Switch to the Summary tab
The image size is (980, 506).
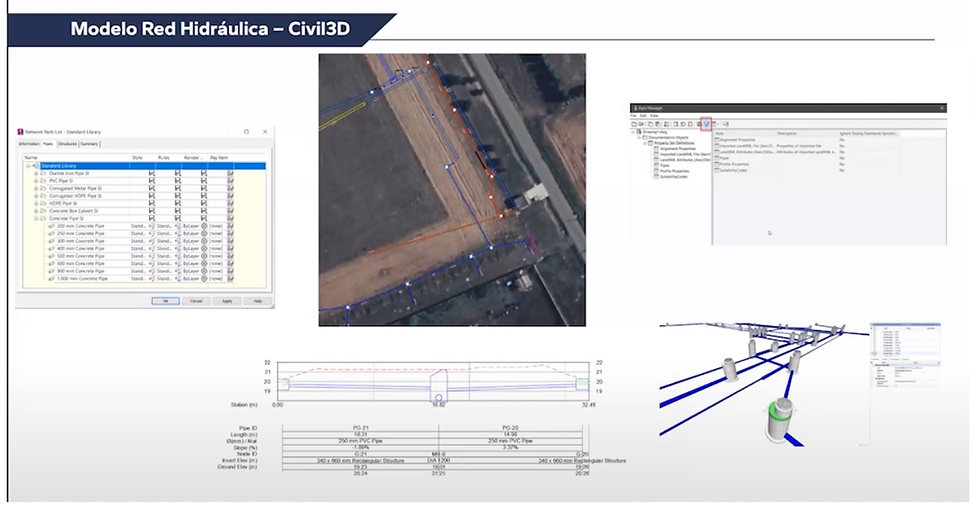pyautogui.click(x=89, y=144)
